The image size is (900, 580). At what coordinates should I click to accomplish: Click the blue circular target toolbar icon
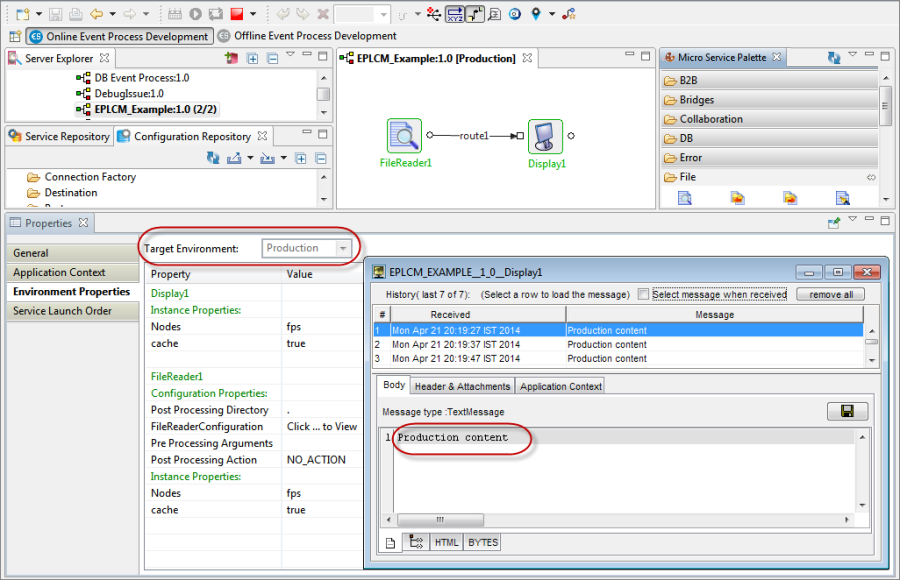point(515,14)
